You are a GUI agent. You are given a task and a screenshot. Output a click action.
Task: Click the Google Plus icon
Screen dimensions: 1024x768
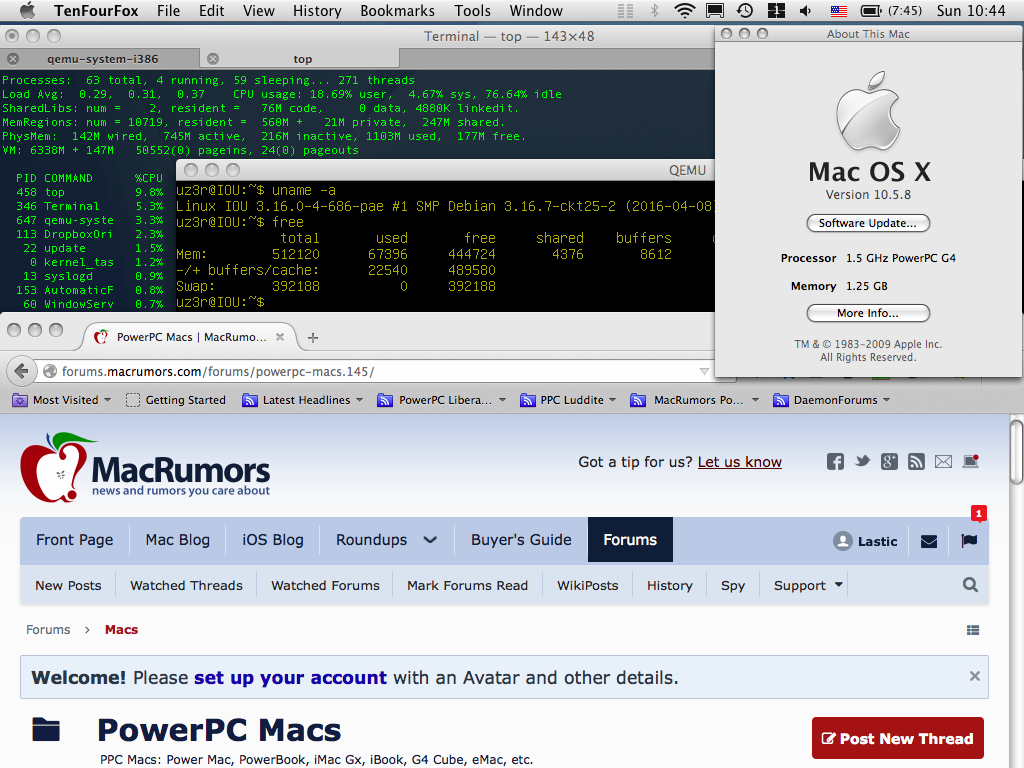(889, 462)
